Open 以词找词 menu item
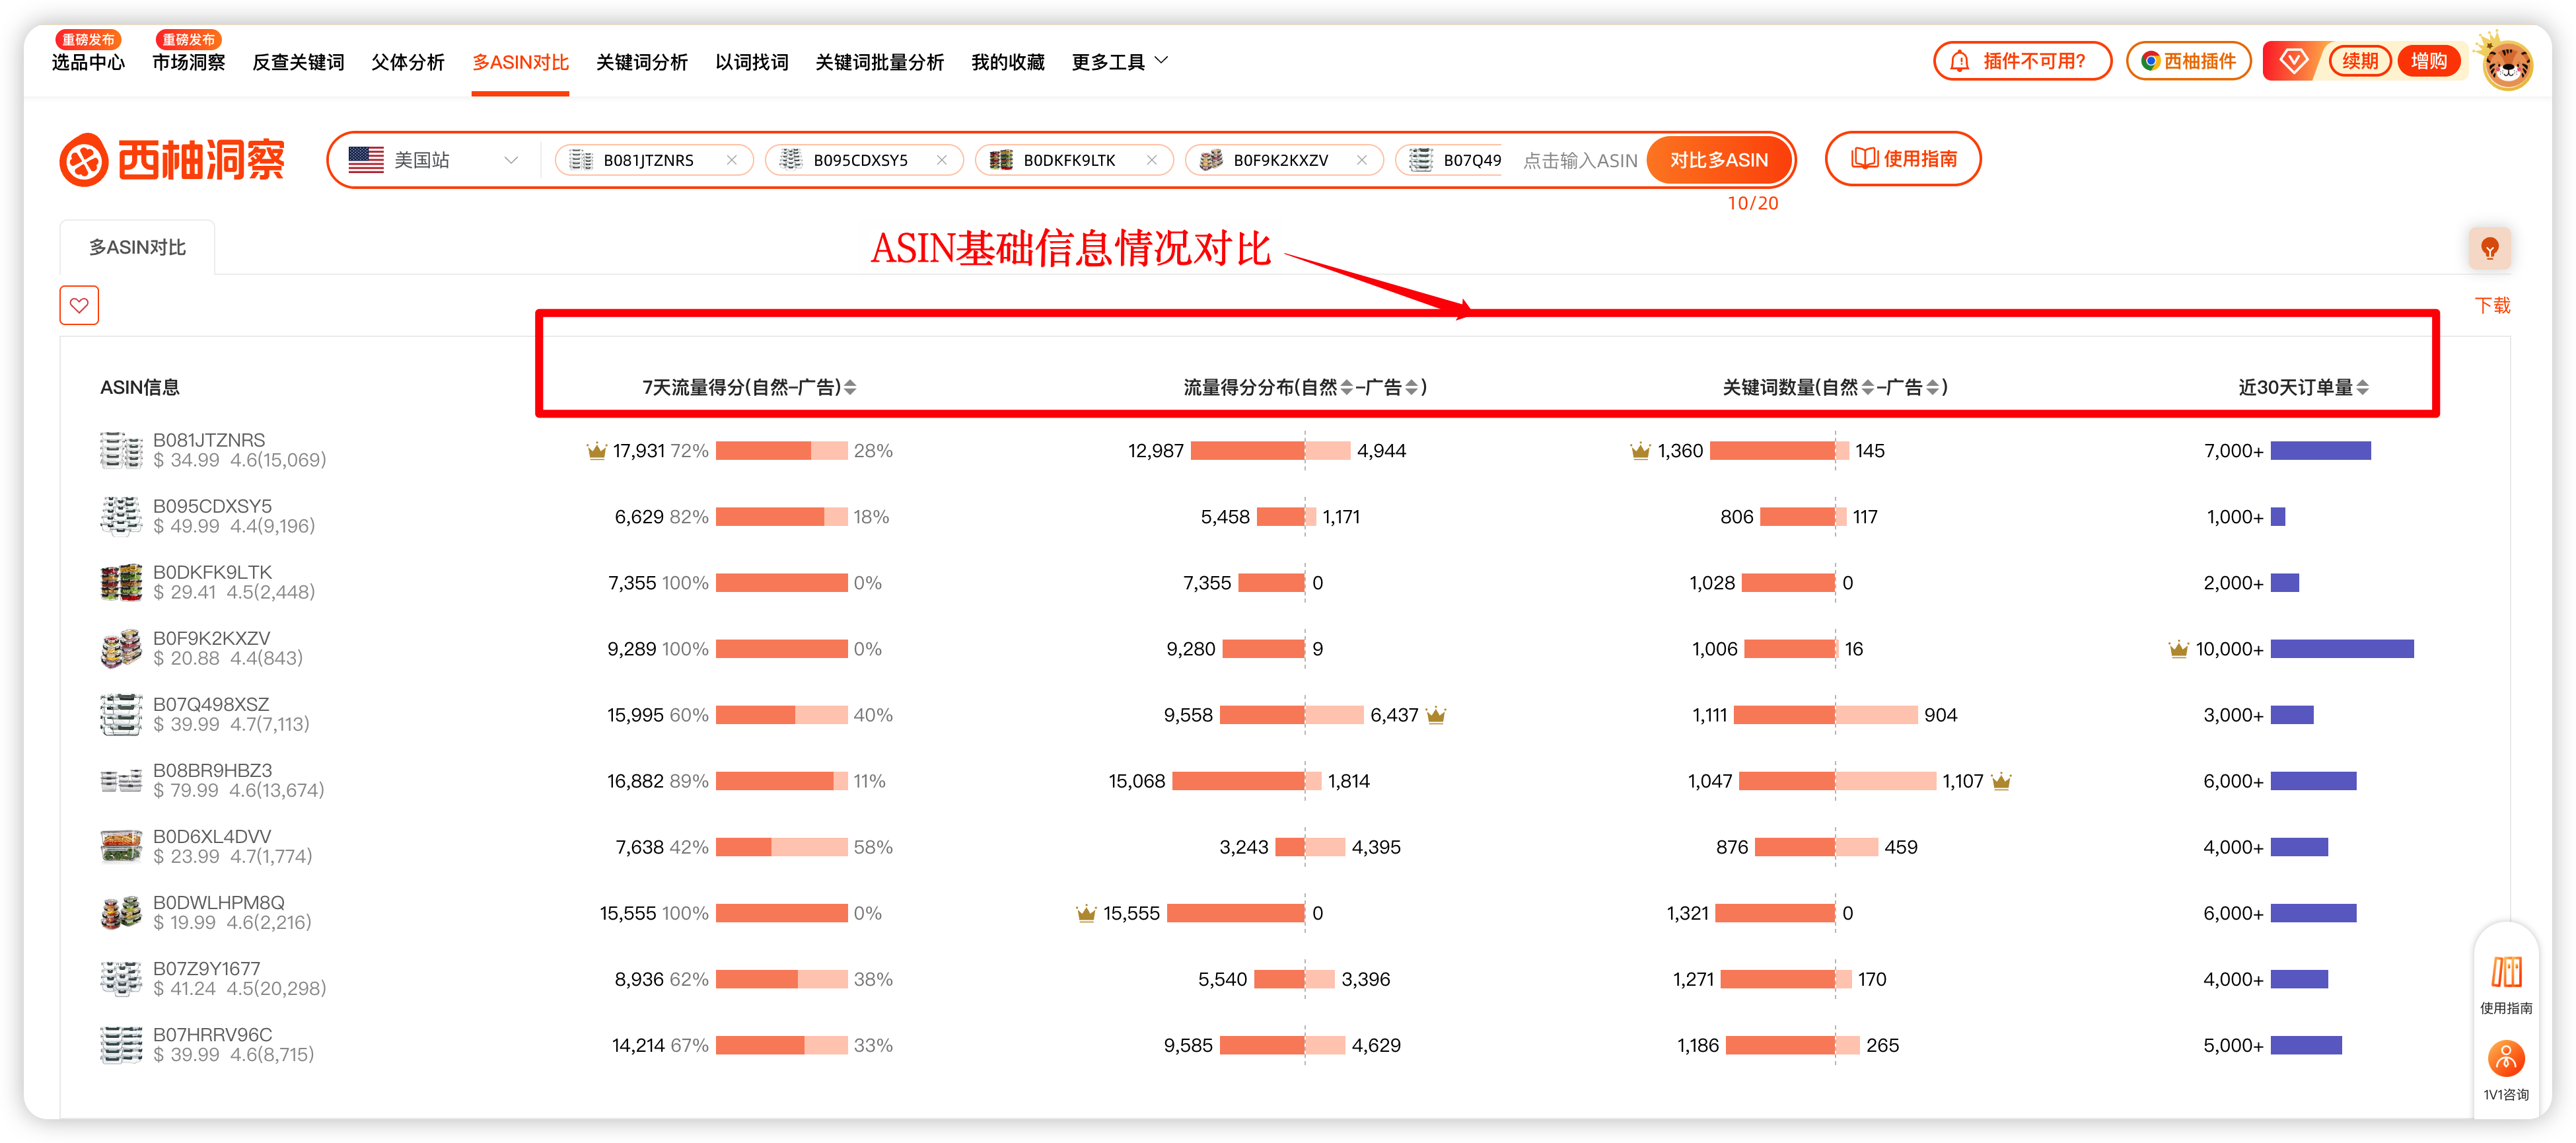The width and height of the screenshot is (2576, 1143). pyautogui.click(x=752, y=62)
